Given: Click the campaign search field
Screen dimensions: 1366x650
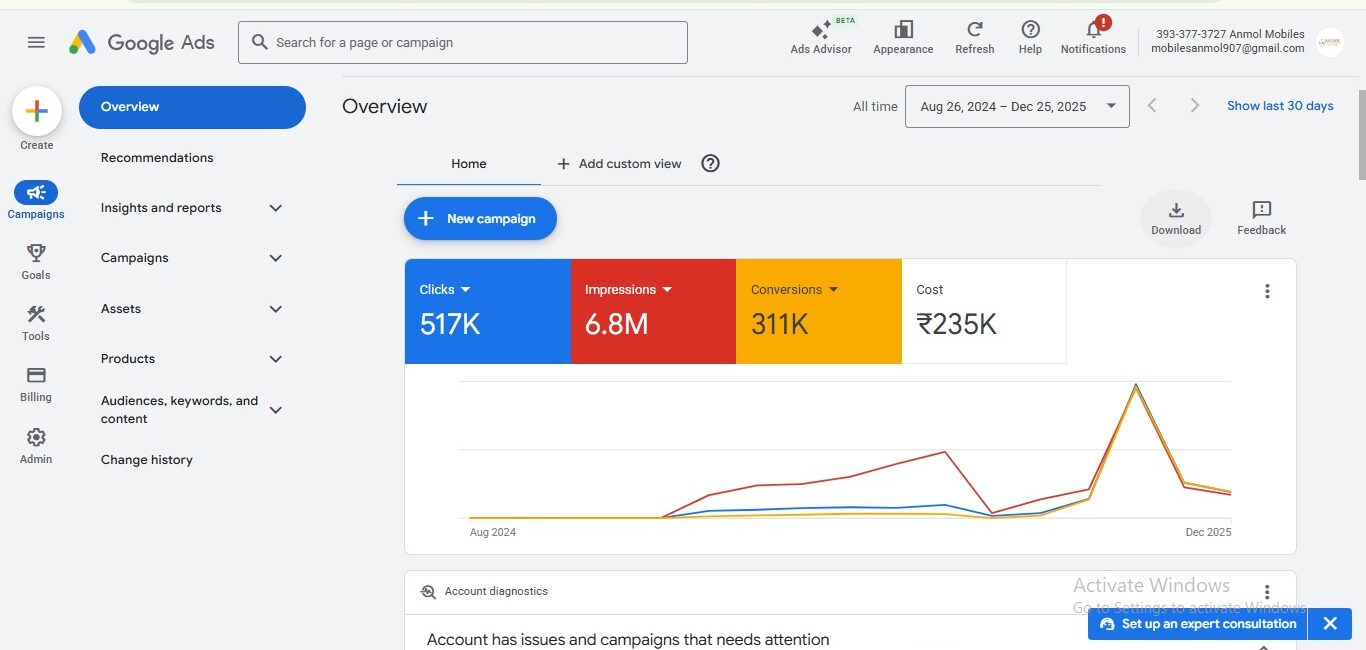Looking at the screenshot, I should (x=463, y=43).
